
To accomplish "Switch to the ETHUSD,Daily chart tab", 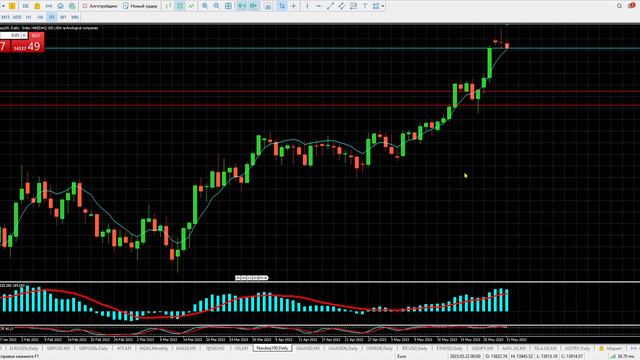I will coord(449,348).
